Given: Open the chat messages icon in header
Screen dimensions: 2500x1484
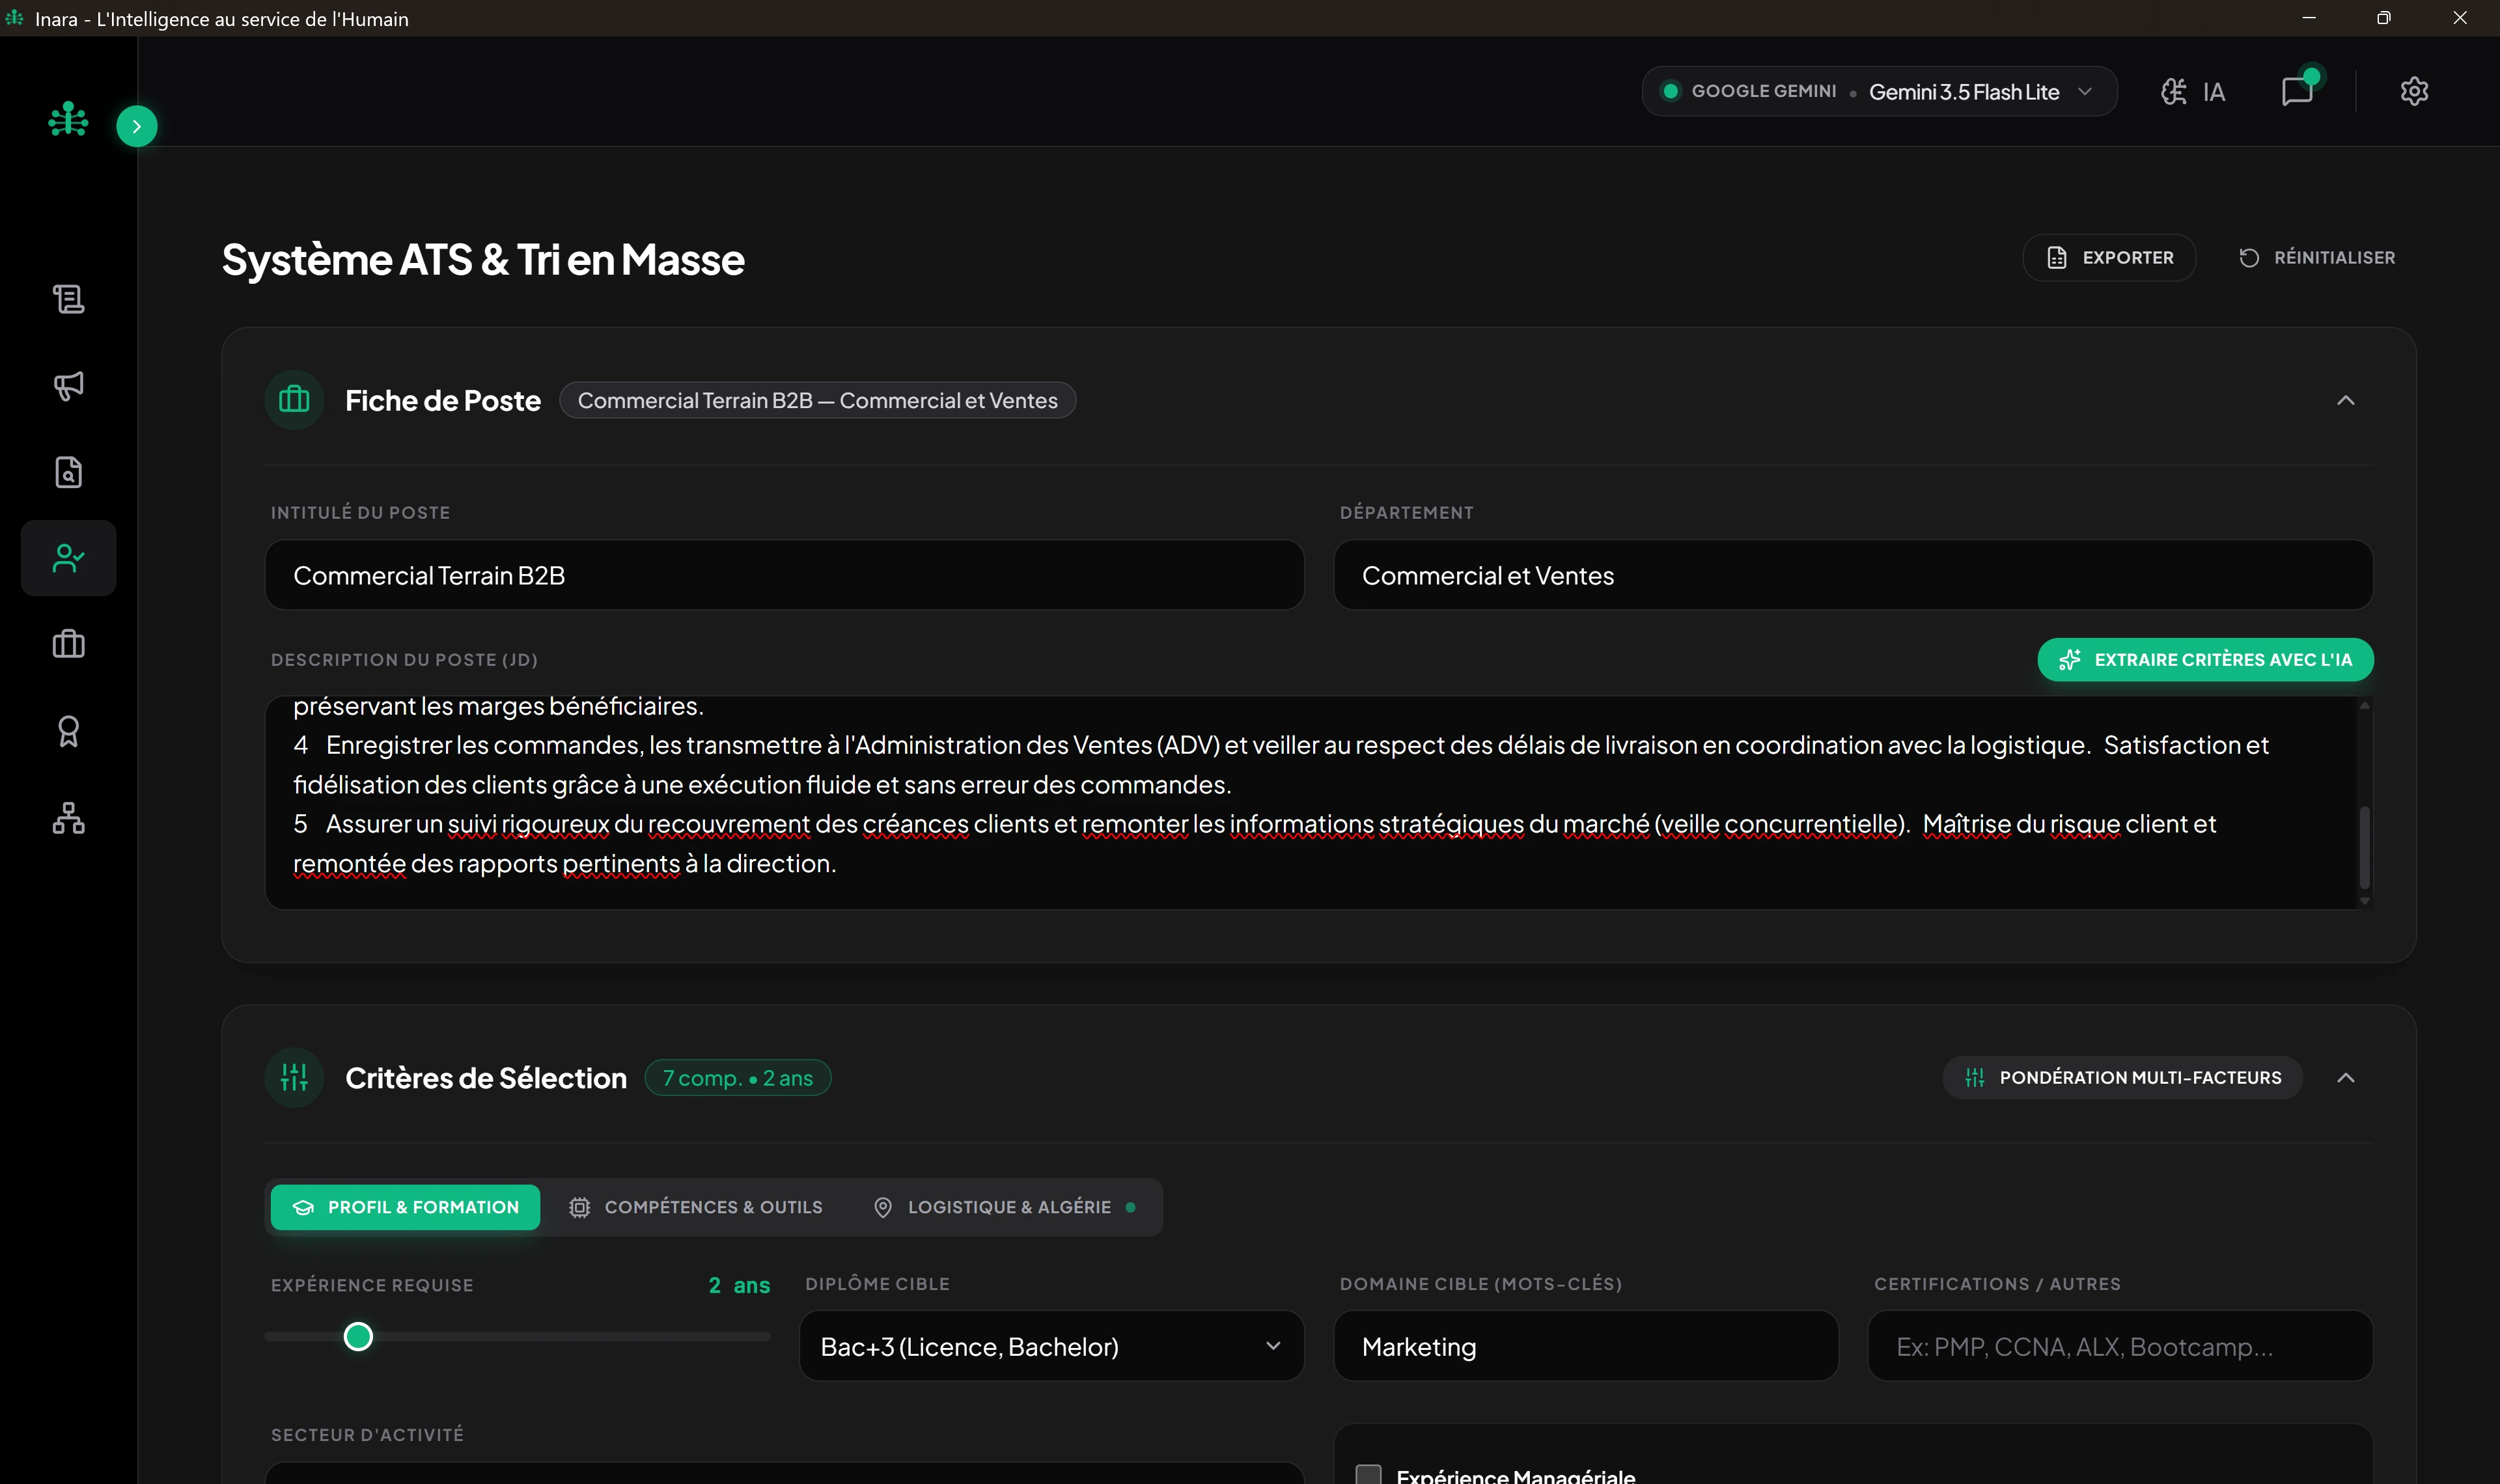Looking at the screenshot, I should click(x=2298, y=91).
